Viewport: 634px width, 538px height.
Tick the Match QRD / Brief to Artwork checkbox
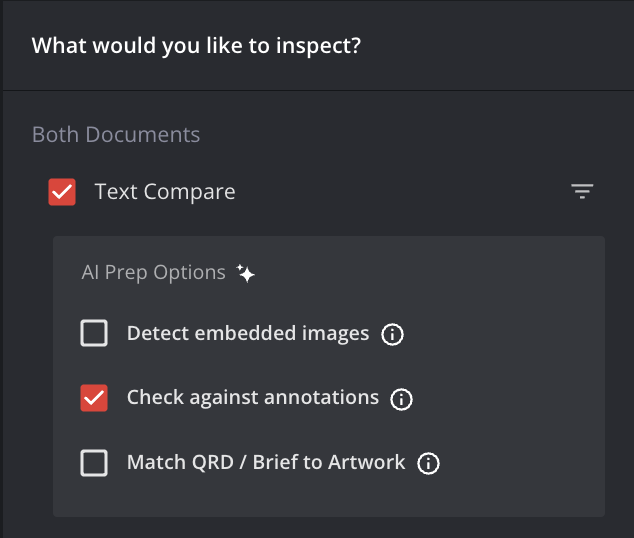tap(94, 463)
